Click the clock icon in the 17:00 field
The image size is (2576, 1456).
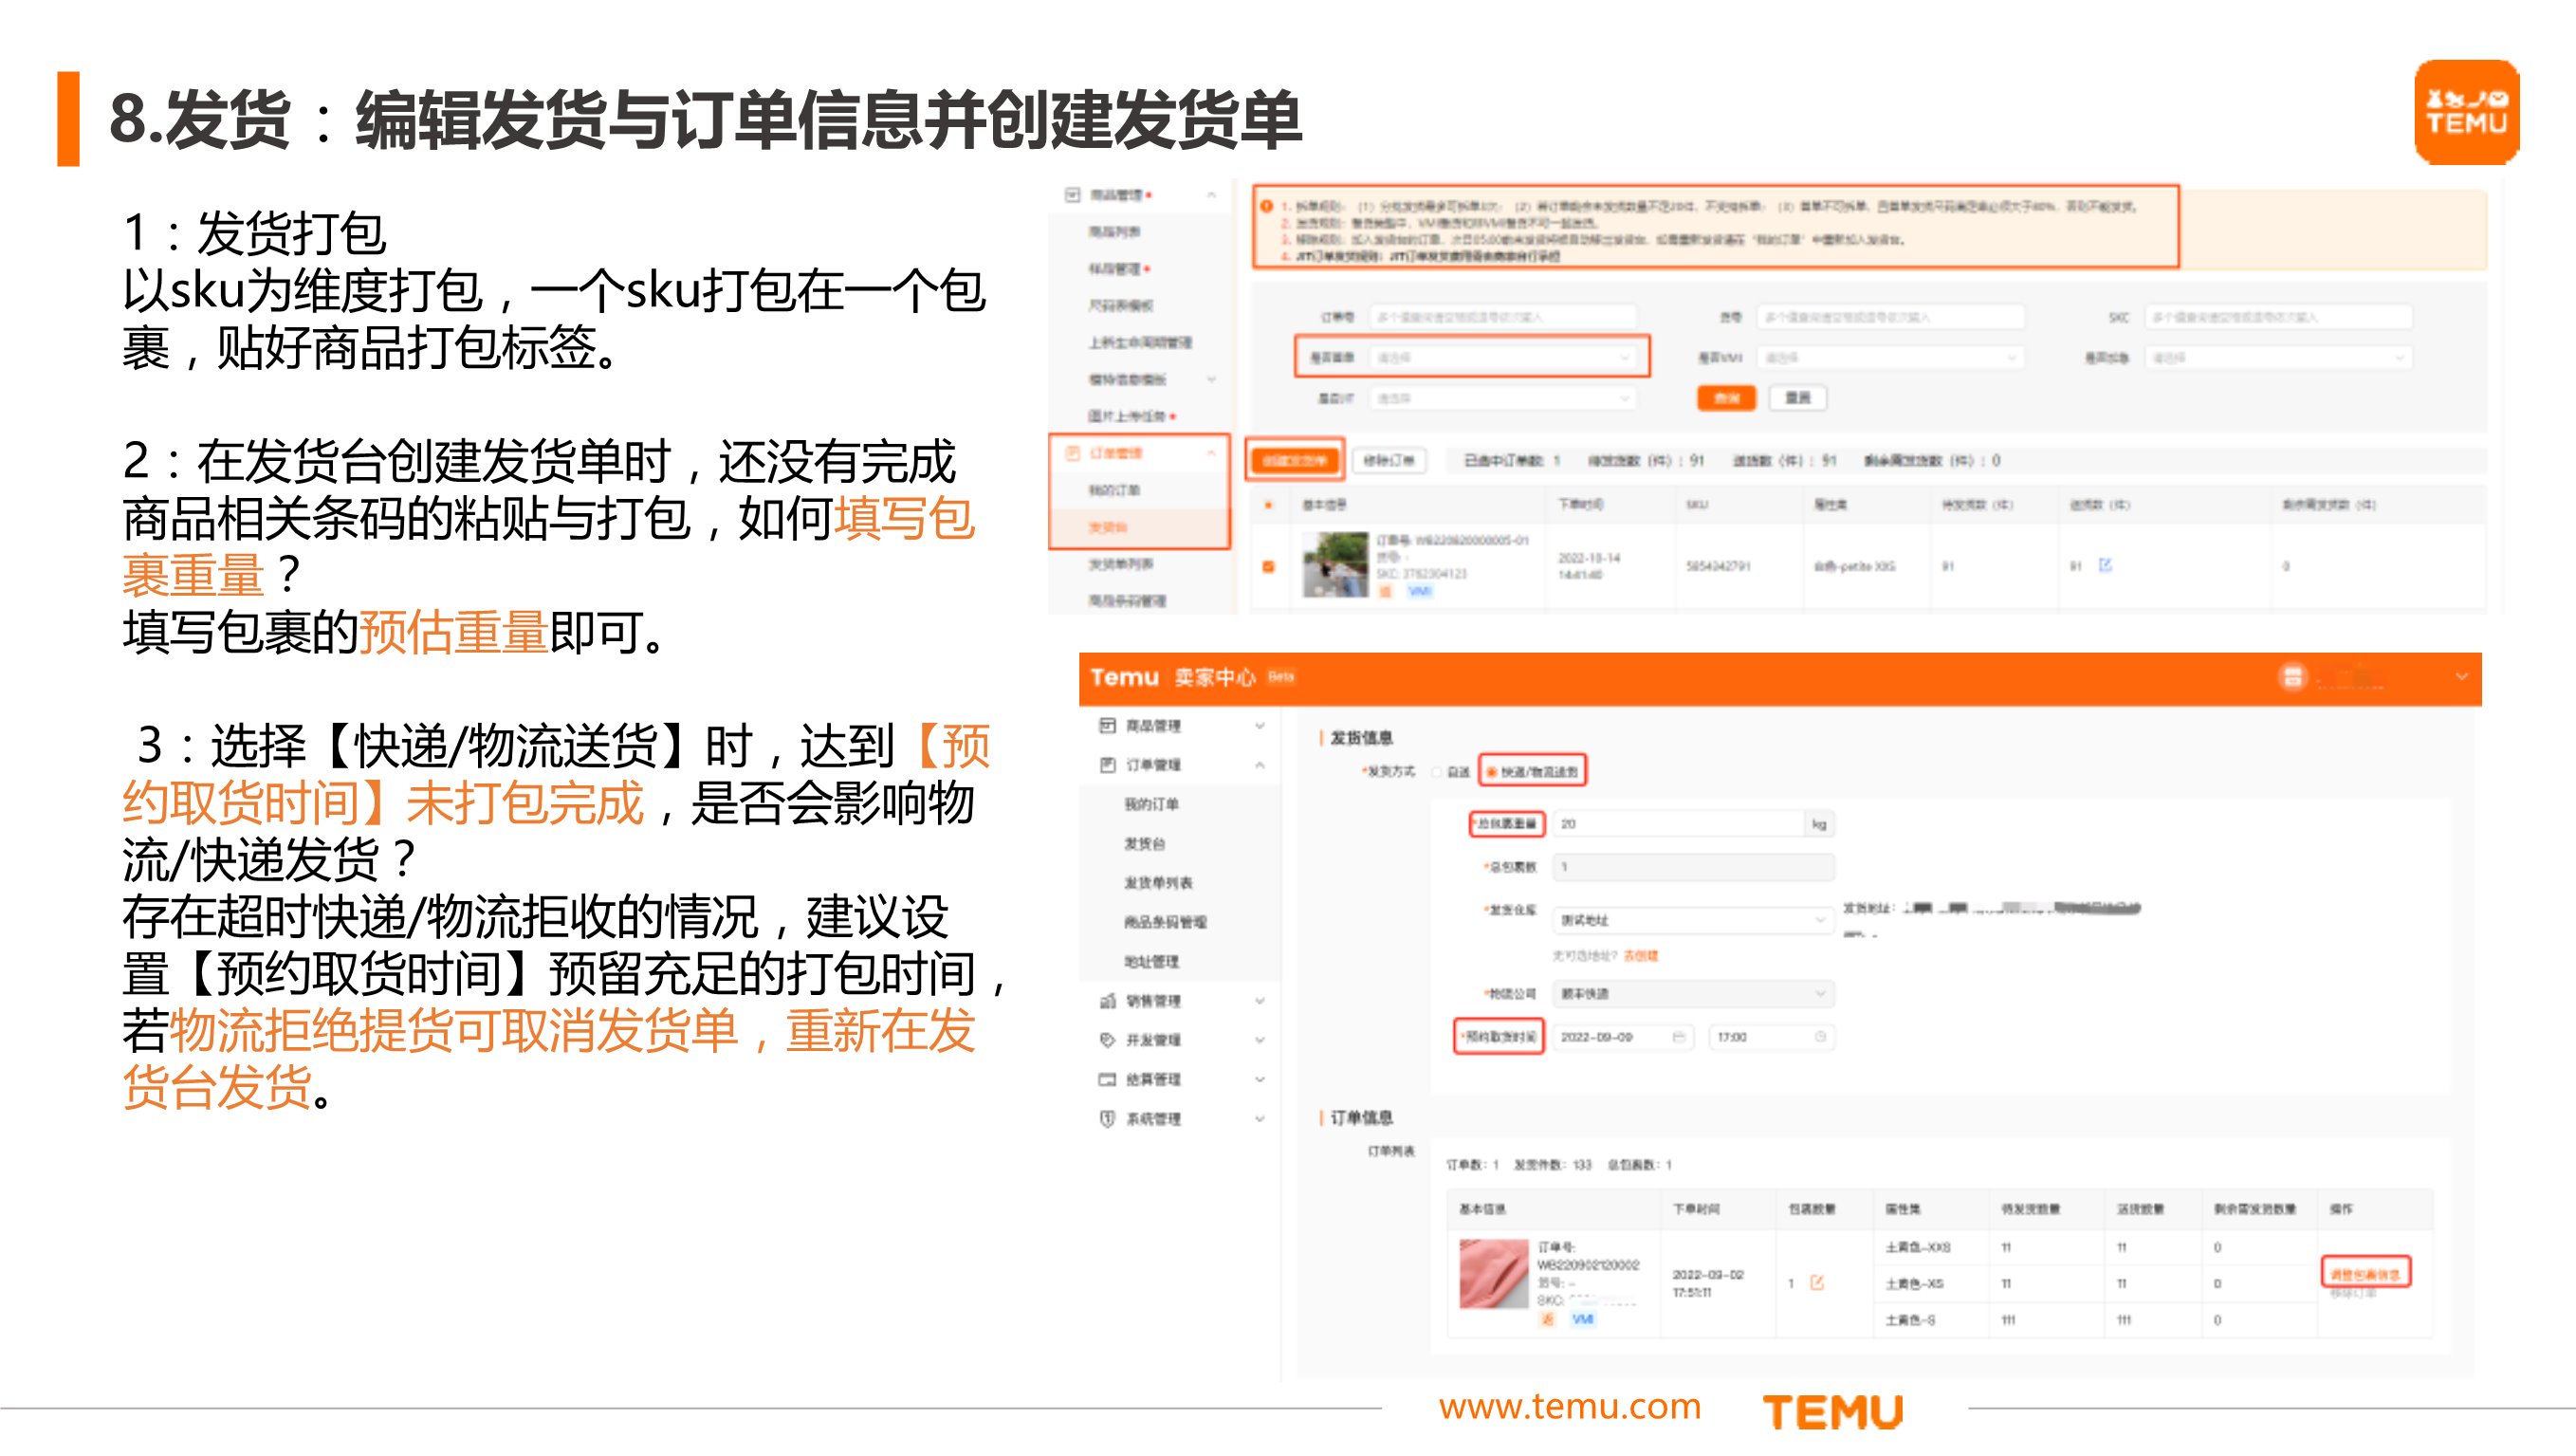[x=1821, y=1037]
